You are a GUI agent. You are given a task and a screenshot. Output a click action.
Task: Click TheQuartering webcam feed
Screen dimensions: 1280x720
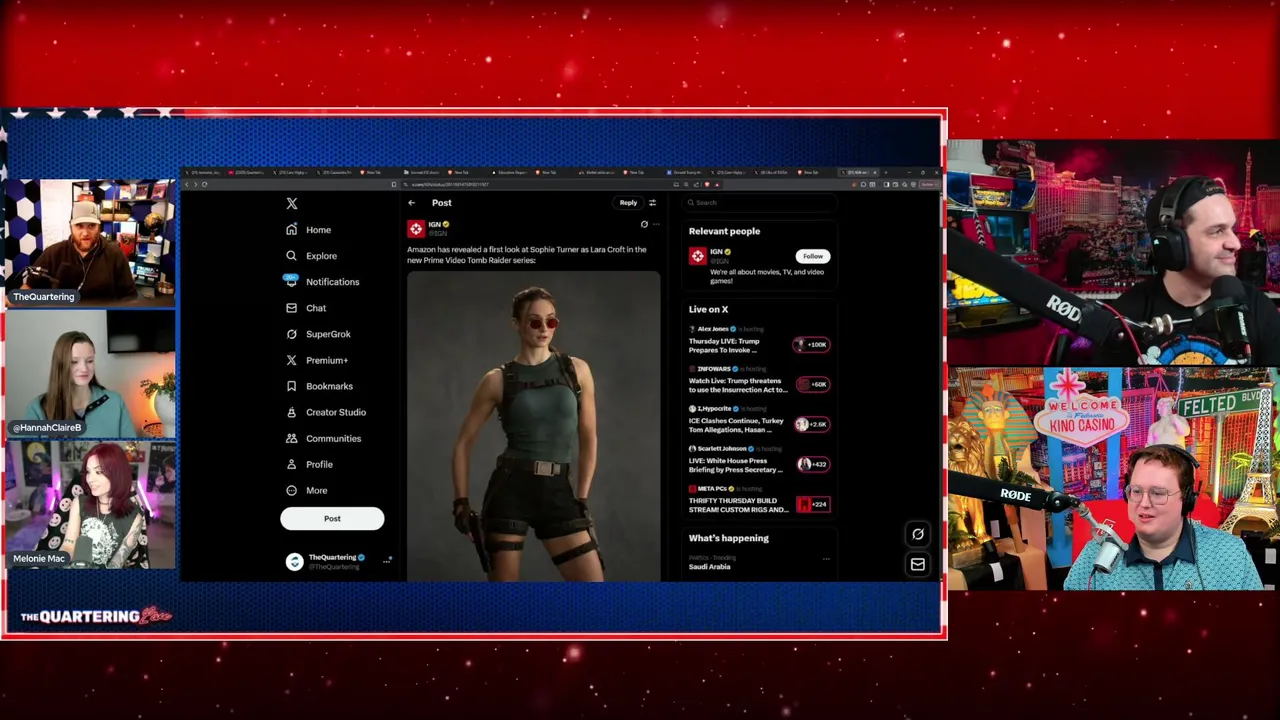[90, 242]
